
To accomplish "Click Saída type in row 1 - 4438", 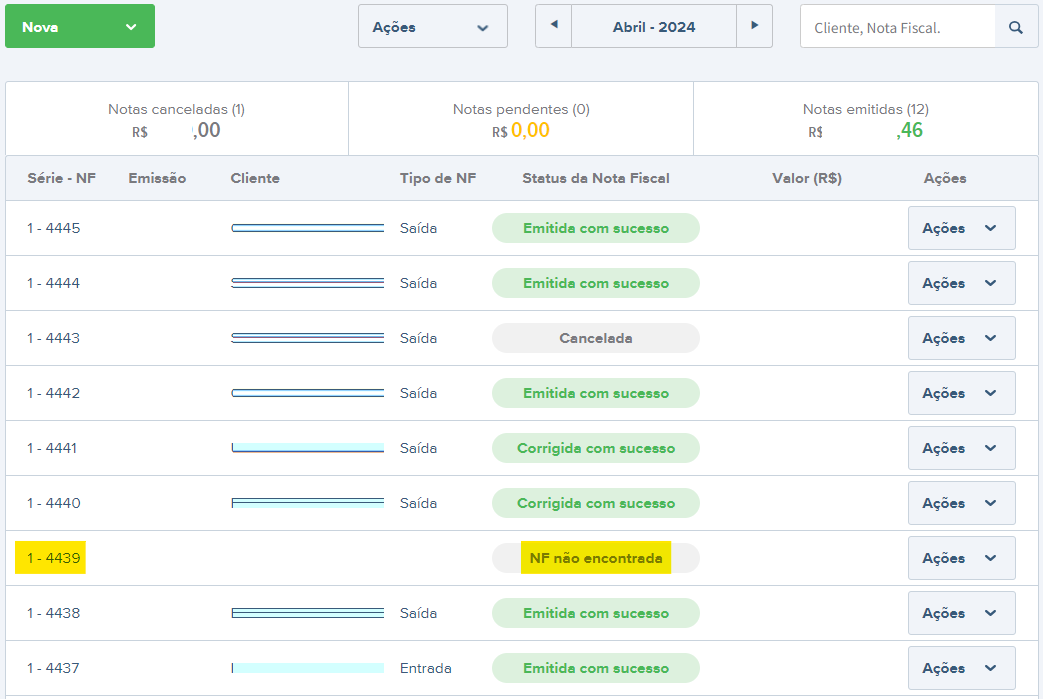I will coord(418,613).
